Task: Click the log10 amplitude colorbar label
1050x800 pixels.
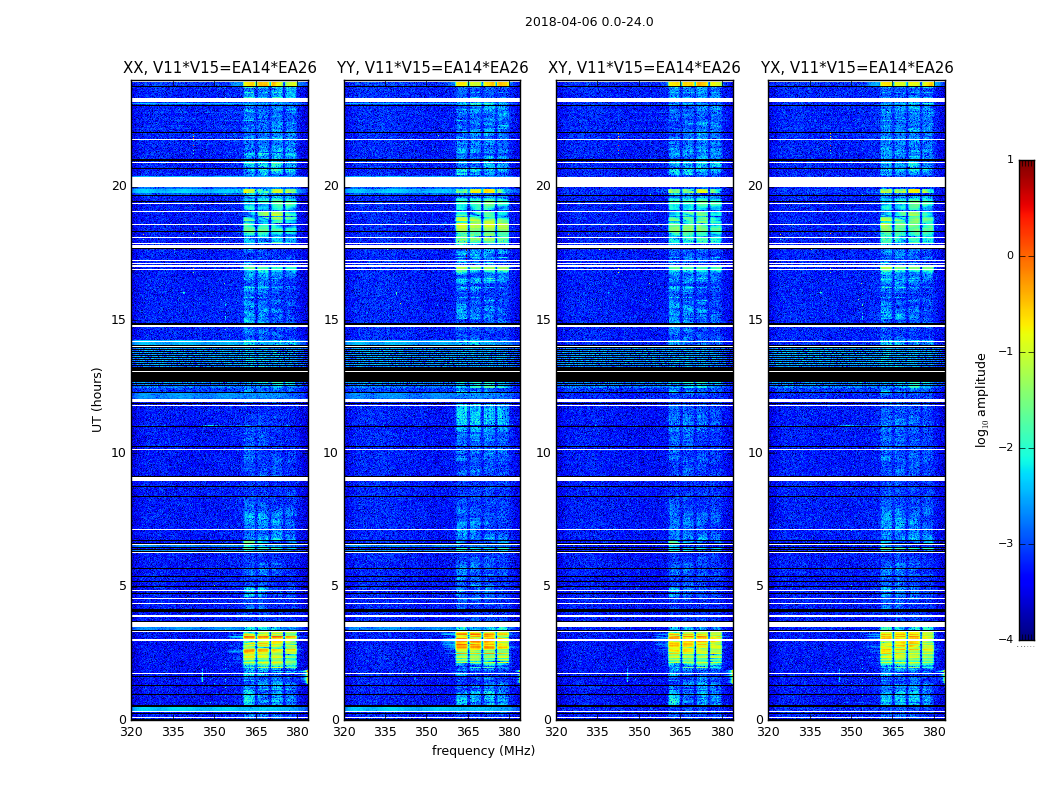Action: point(981,400)
